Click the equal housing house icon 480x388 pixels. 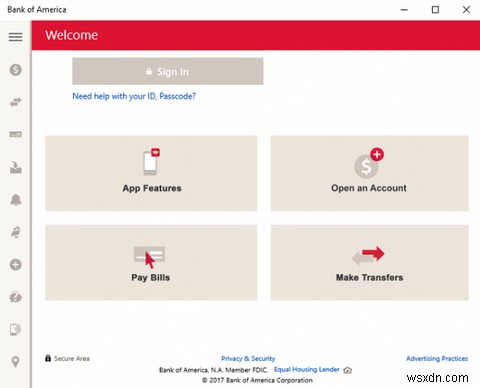348,370
